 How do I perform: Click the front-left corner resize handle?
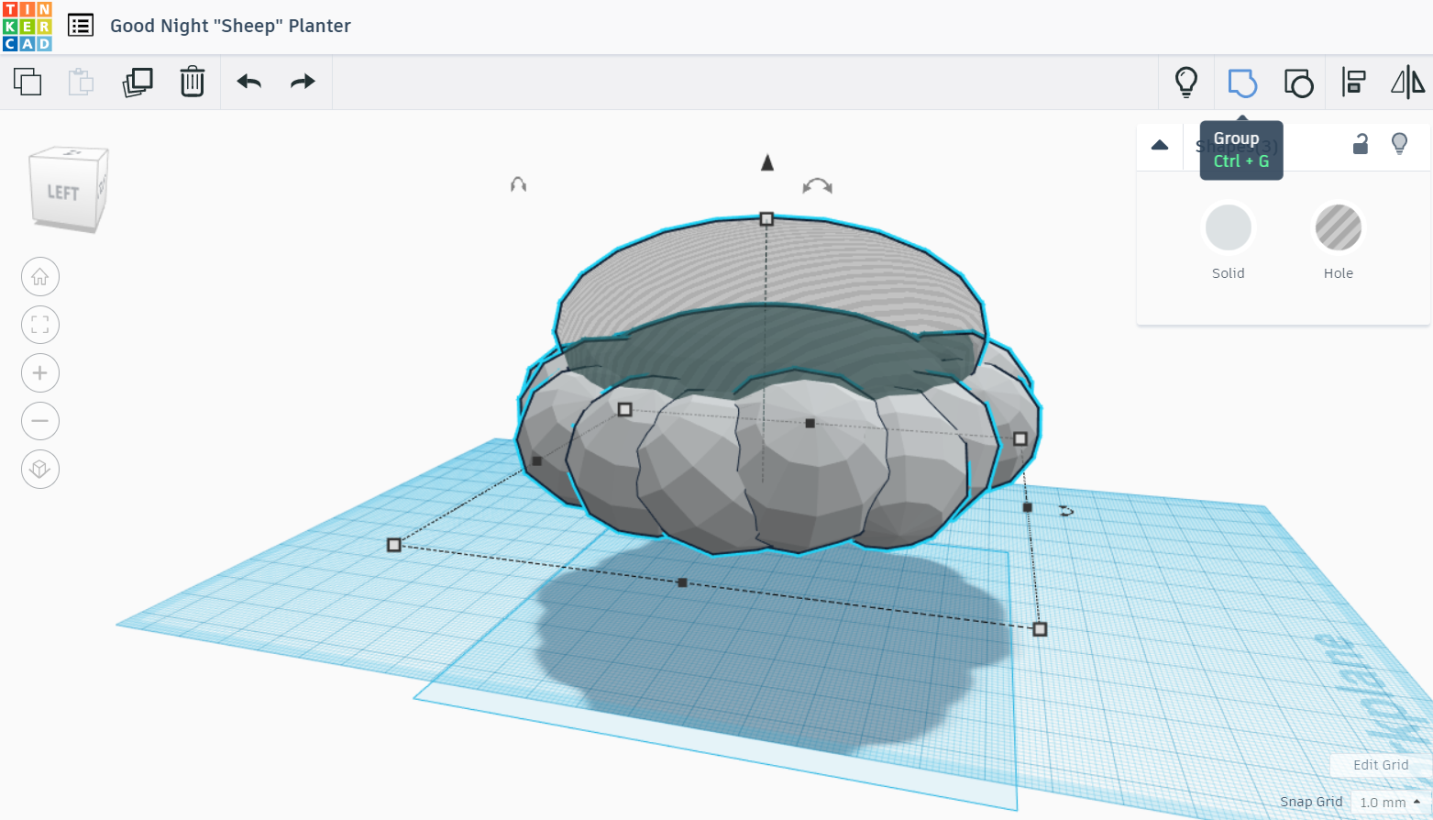394,545
